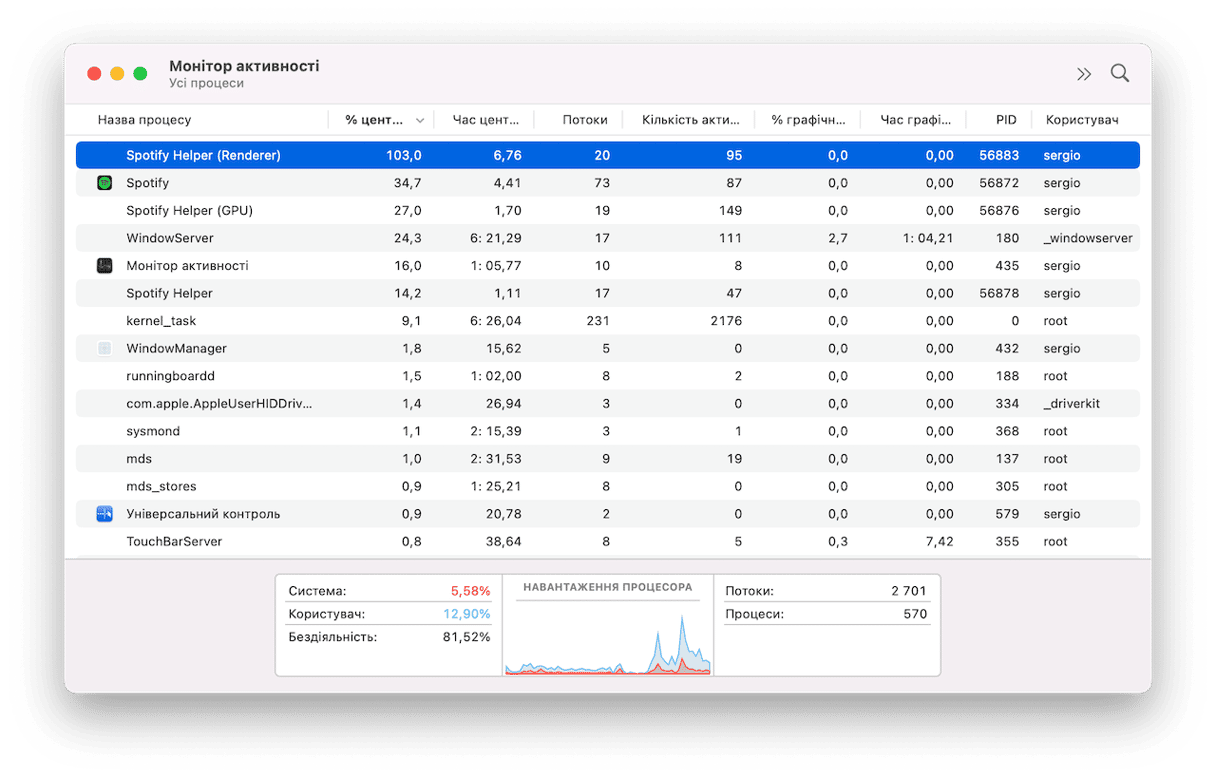
Task: Open Усі процеси view selector
Action: click(x=206, y=84)
